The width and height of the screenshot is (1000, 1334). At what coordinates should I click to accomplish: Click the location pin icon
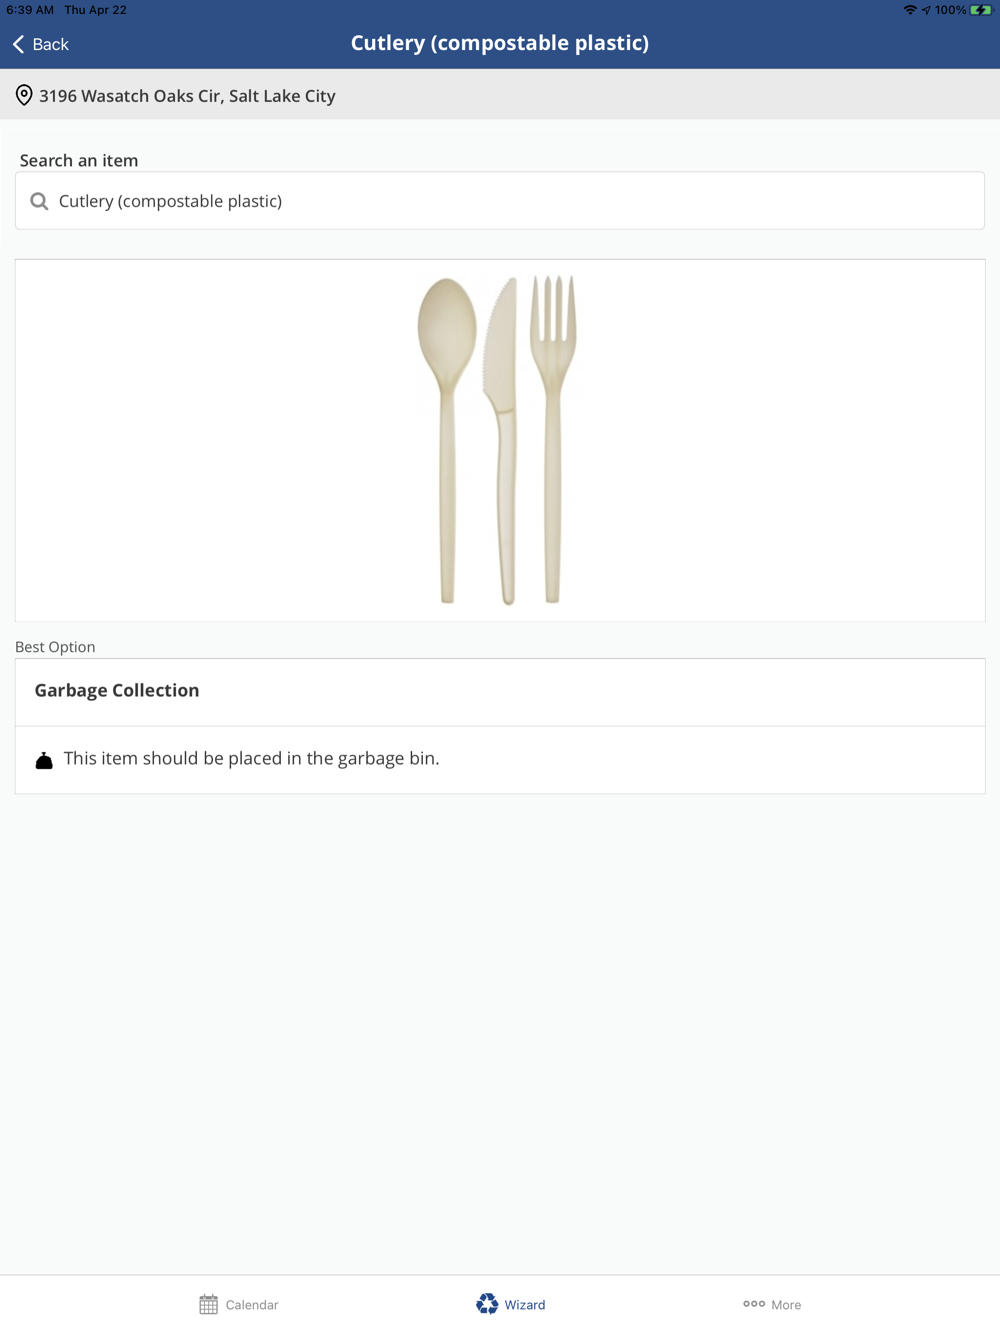pos(24,96)
